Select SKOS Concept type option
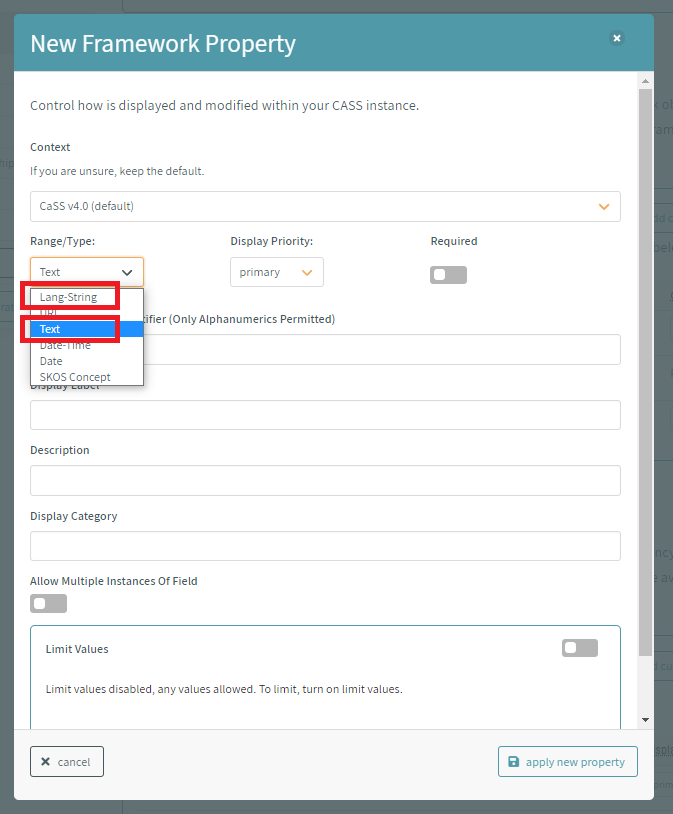The image size is (673, 814). (75, 377)
